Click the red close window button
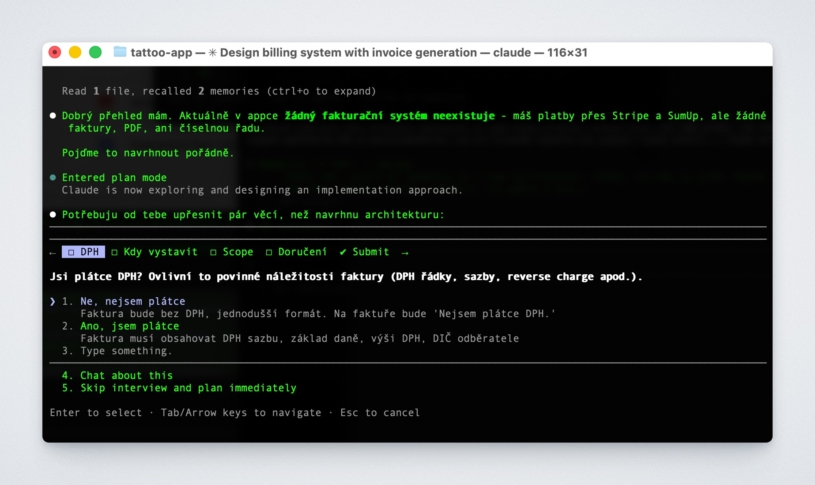Screen dimensions: 815x485 pyautogui.click(x=55, y=52)
